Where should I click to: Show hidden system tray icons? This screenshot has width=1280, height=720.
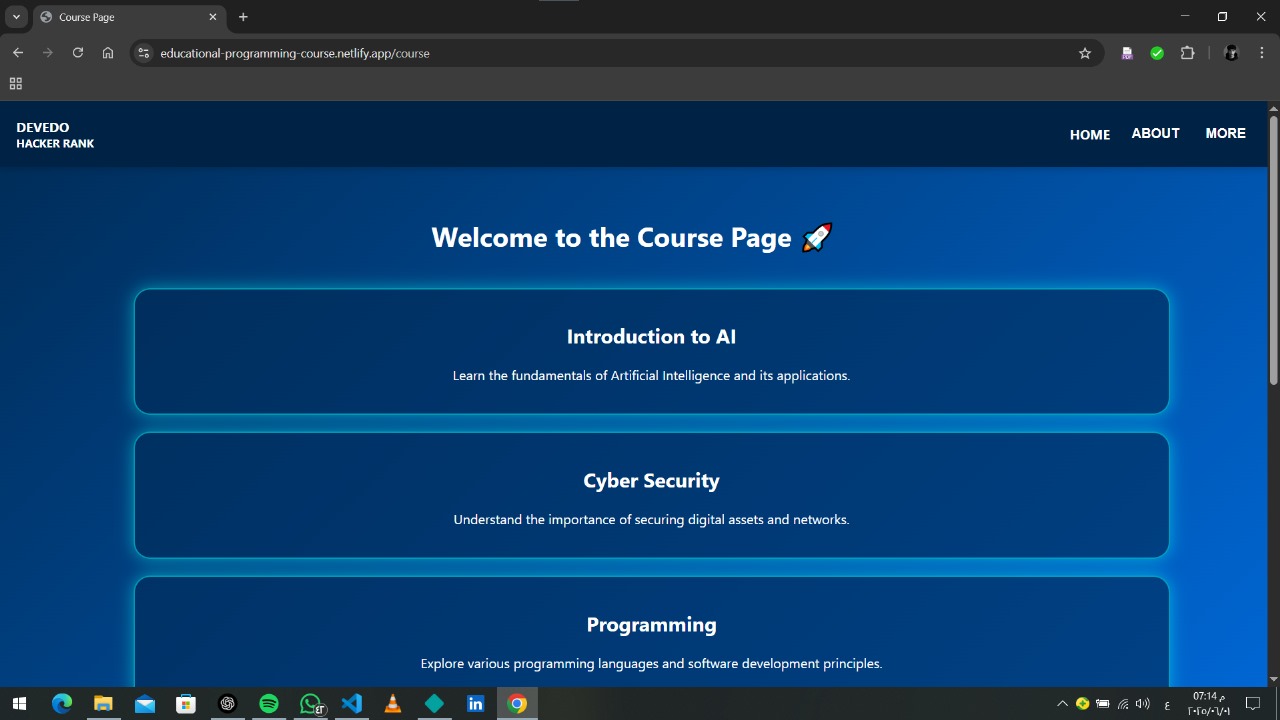click(1062, 704)
